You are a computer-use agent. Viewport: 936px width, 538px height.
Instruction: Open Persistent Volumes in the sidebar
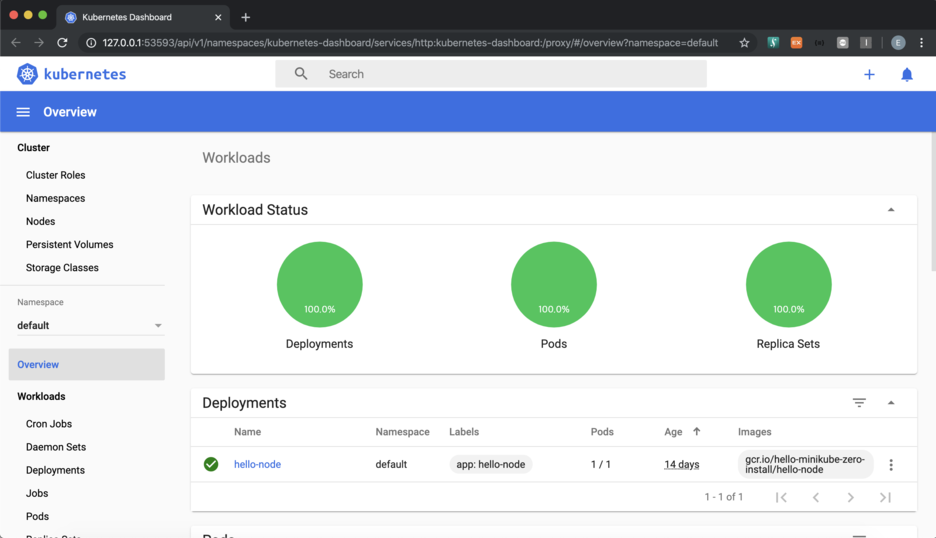(69, 244)
